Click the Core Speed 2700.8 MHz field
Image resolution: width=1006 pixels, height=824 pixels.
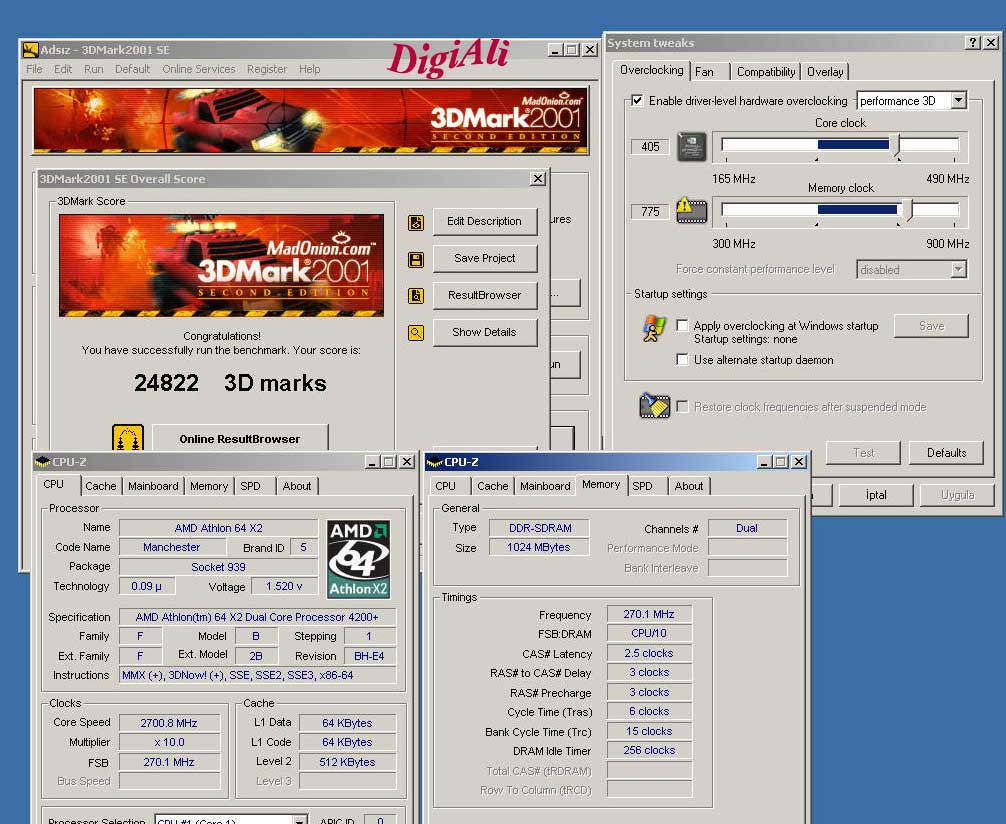[x=169, y=723]
